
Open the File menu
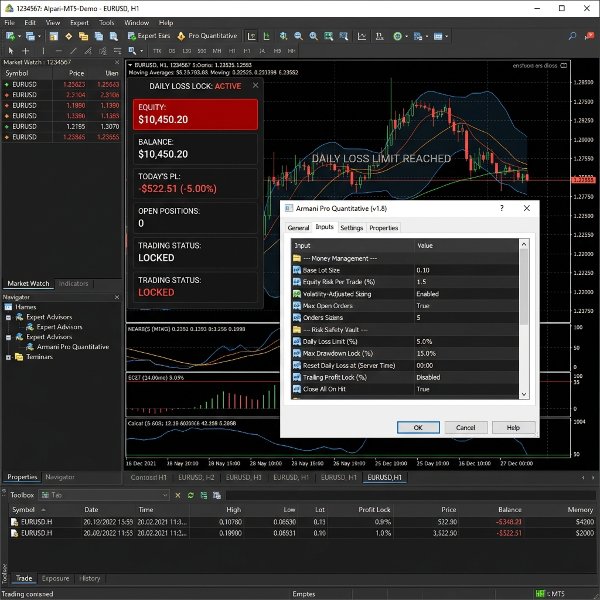point(10,23)
